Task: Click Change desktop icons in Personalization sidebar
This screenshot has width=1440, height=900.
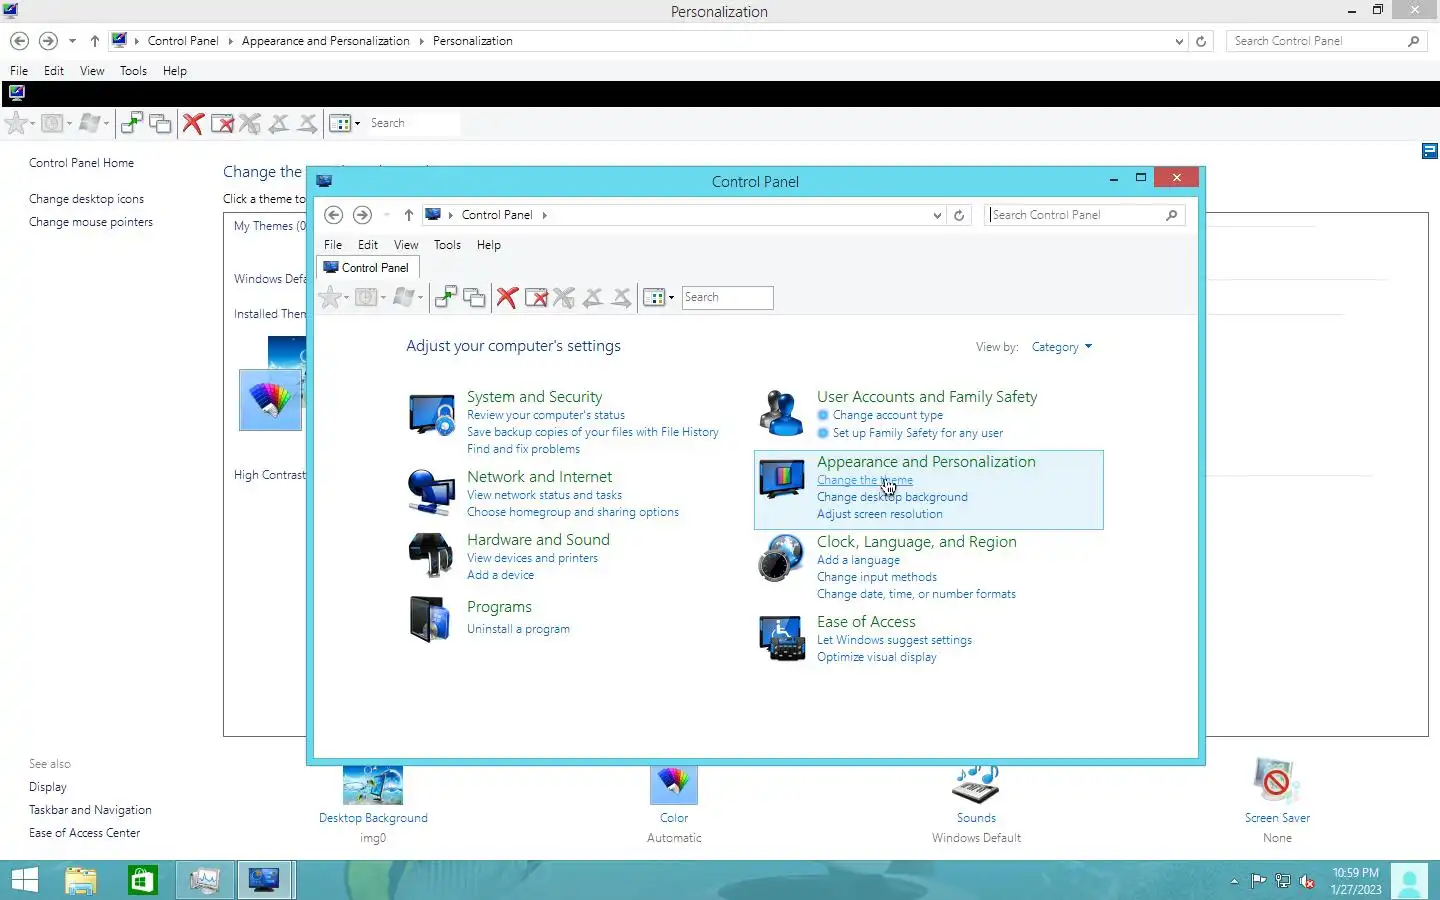Action: pos(86,199)
